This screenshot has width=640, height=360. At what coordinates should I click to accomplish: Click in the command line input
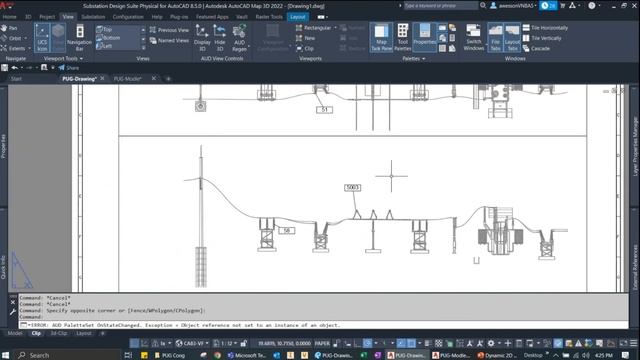pyautogui.click(x=323, y=325)
